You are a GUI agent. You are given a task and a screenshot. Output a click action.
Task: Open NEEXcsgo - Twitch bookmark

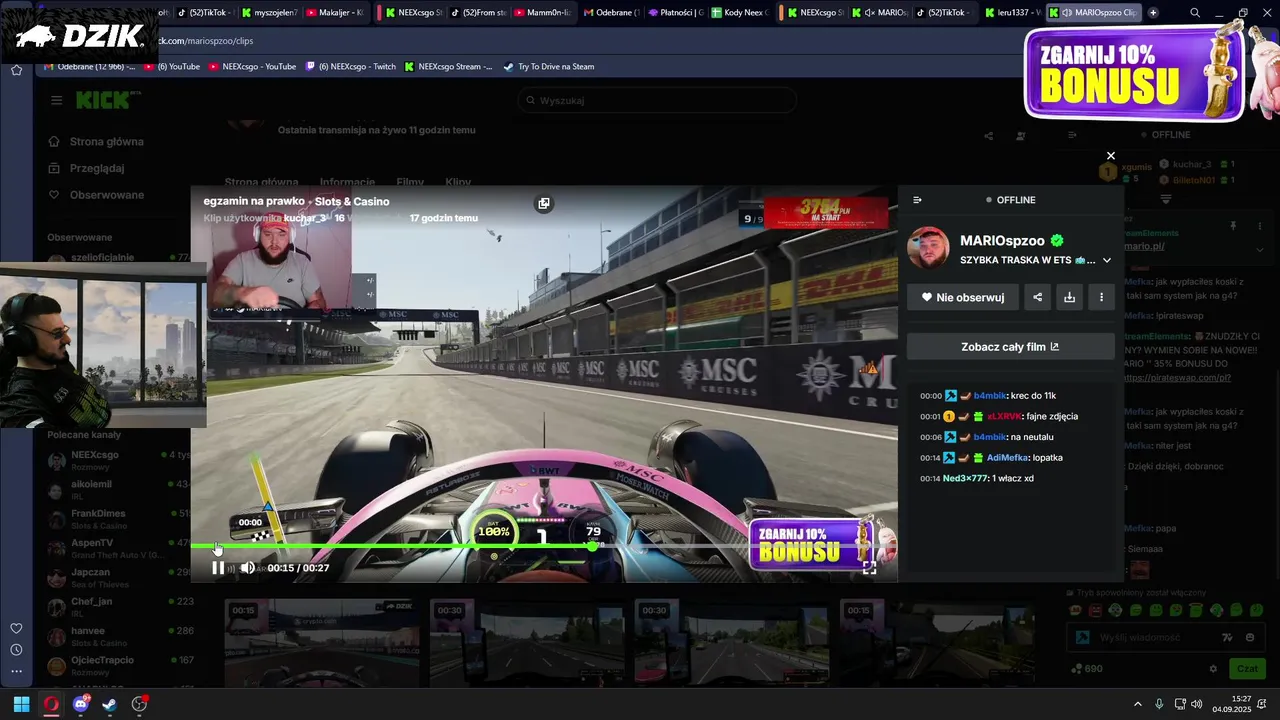click(x=350, y=67)
